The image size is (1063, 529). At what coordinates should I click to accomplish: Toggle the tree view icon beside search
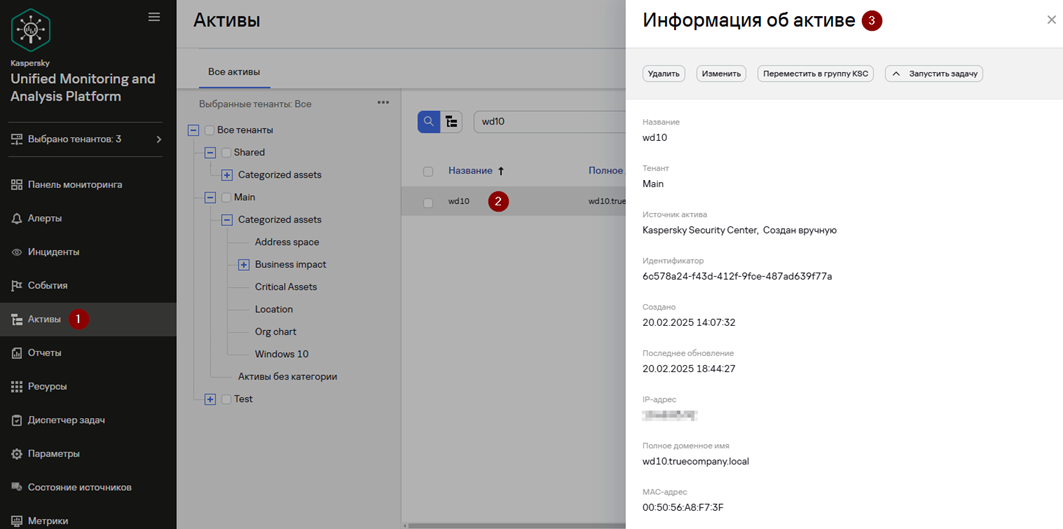451,122
